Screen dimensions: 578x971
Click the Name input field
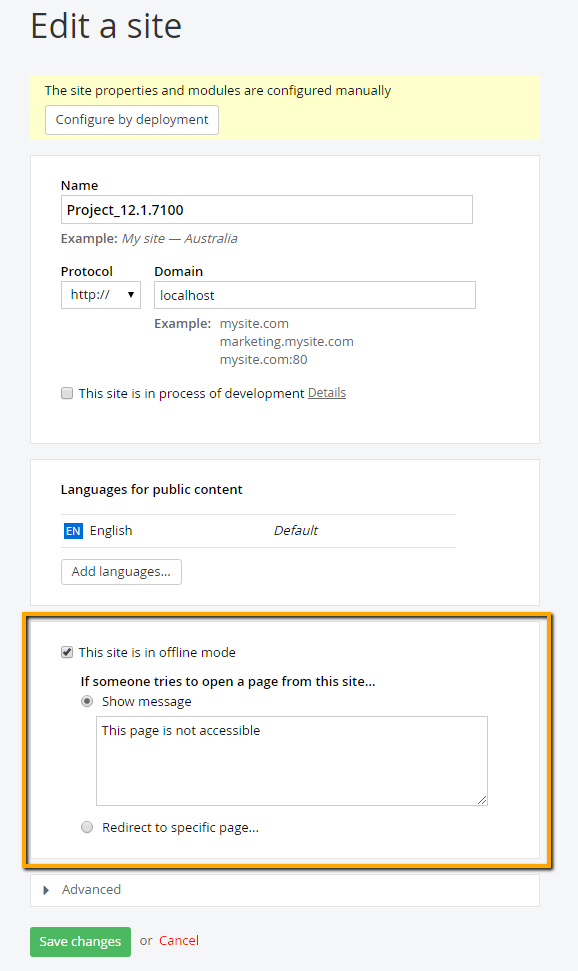[x=266, y=209]
